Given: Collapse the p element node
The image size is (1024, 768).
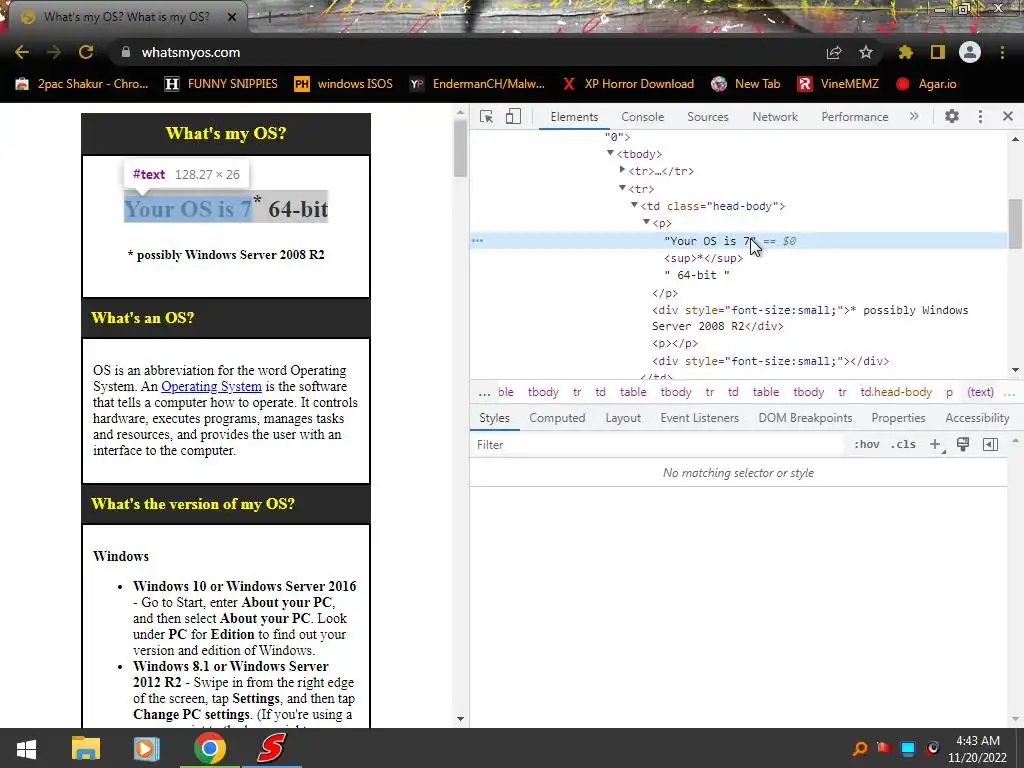Looking at the screenshot, I should [x=647, y=223].
